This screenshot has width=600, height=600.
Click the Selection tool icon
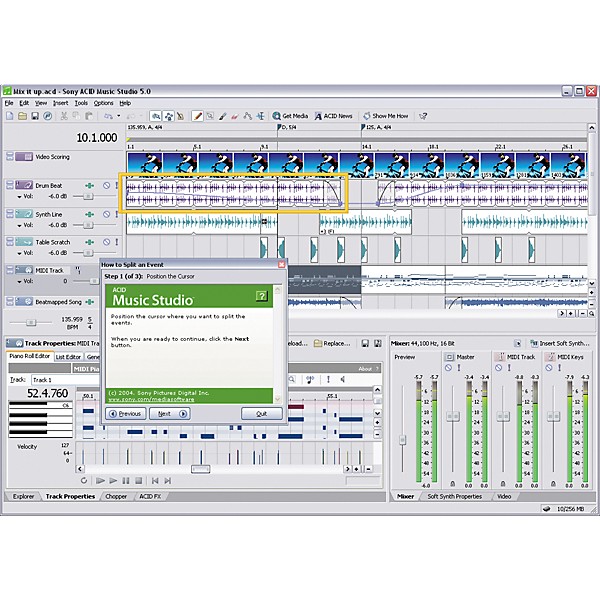(x=210, y=116)
